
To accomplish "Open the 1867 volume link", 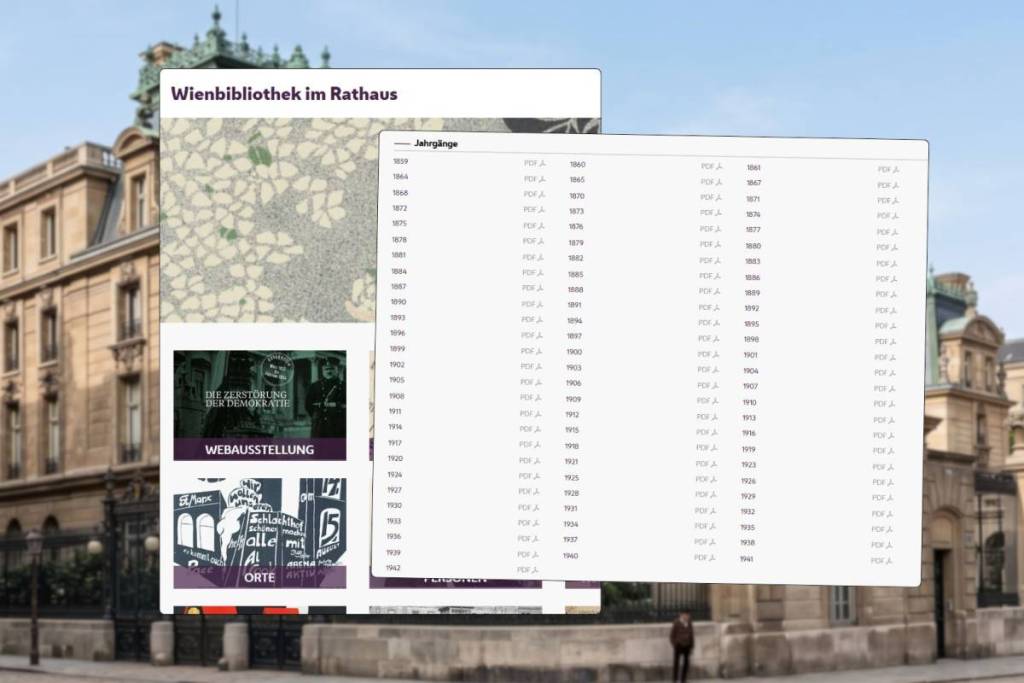I will click(x=754, y=183).
